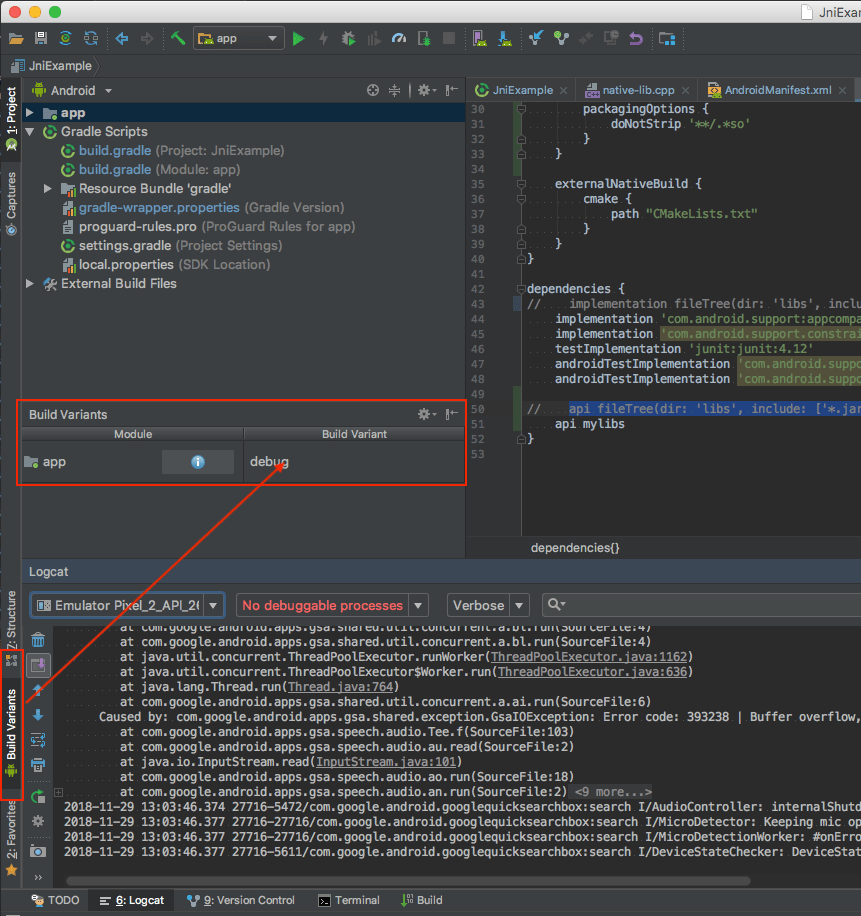The width and height of the screenshot is (861, 916).
Task: Take a screenshot with the camera icon in Logcat
Action: 37,847
